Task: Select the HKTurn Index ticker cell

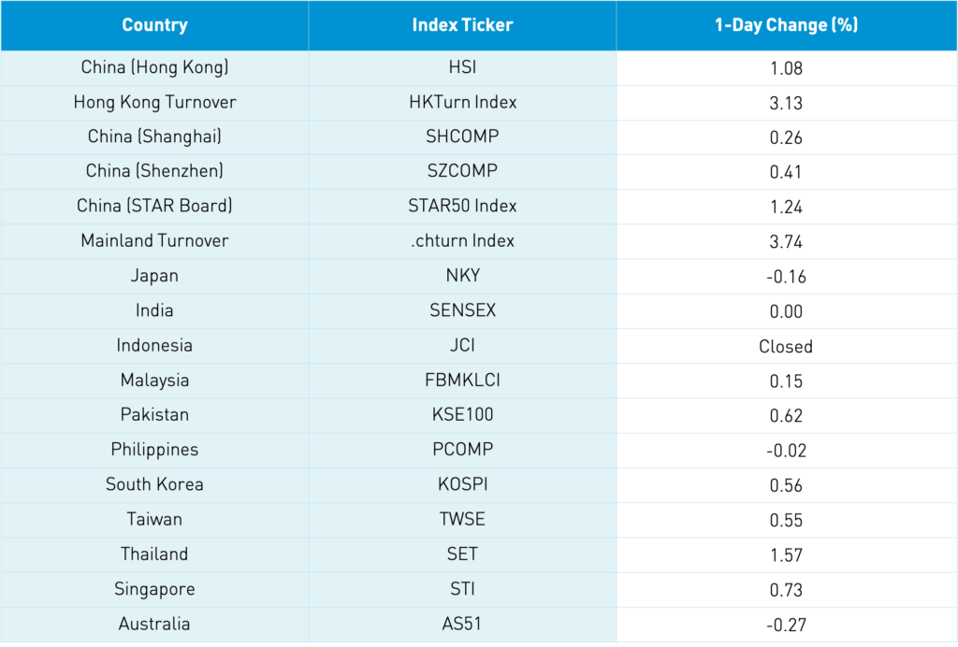Action: [462, 103]
